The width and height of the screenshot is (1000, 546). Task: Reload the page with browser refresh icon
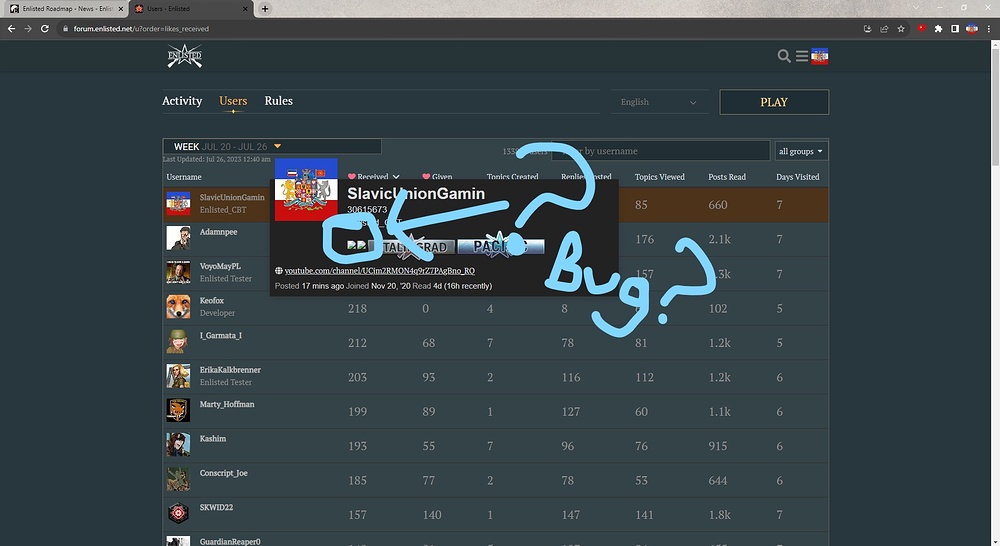pyautogui.click(x=45, y=29)
